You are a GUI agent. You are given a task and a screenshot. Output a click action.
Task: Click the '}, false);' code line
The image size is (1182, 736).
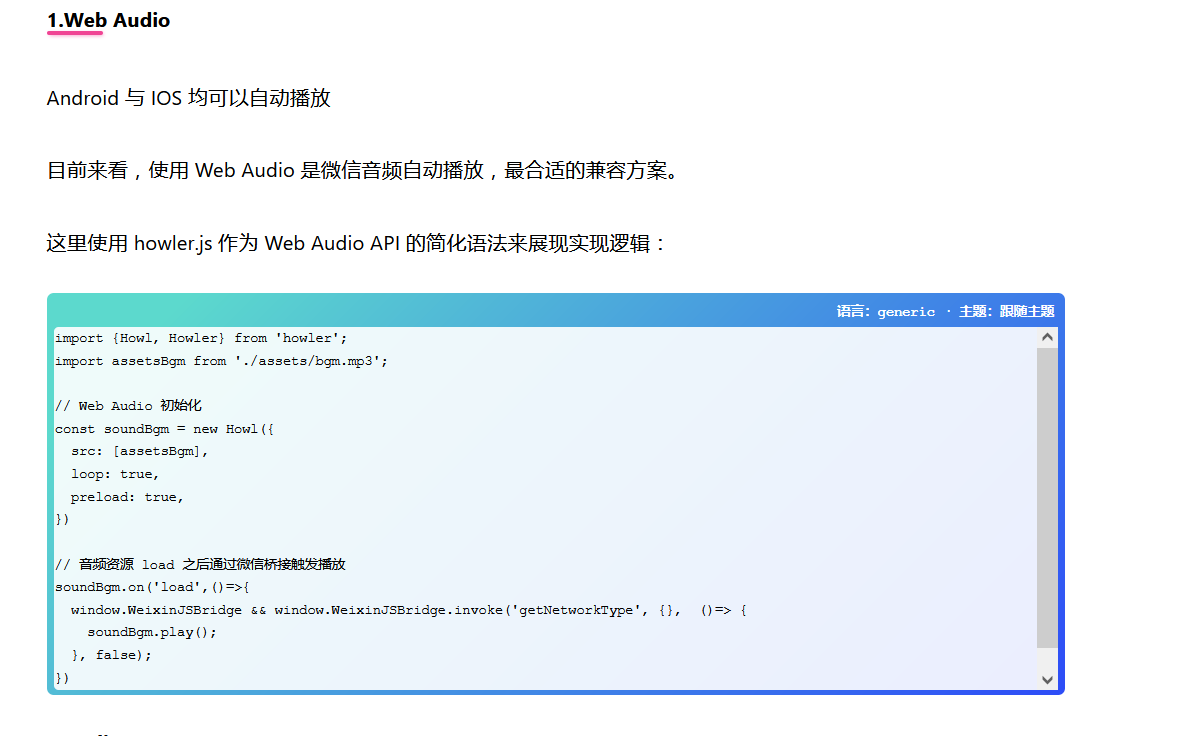point(112,655)
